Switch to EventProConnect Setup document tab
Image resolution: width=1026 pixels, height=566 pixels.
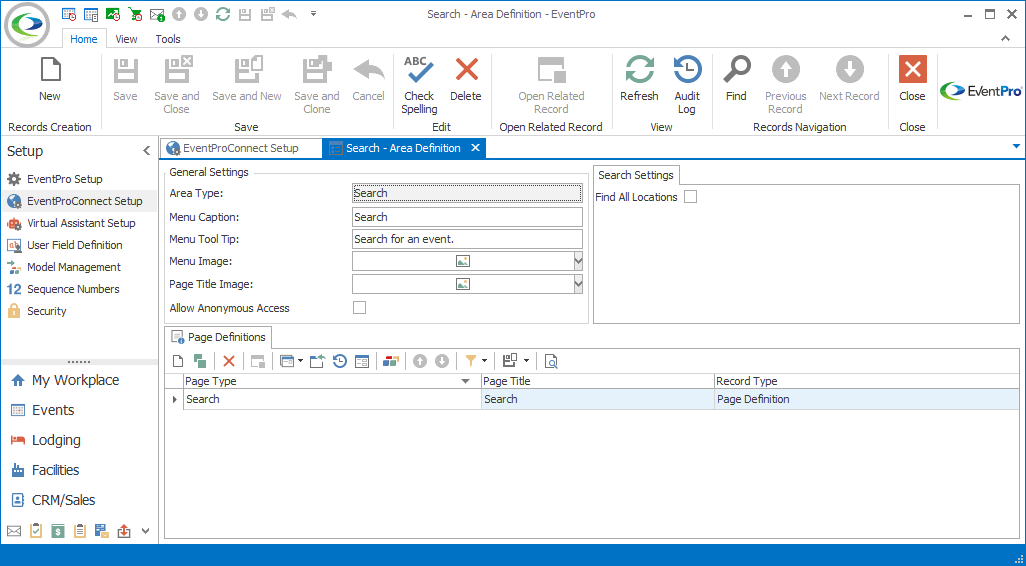pyautogui.click(x=241, y=148)
